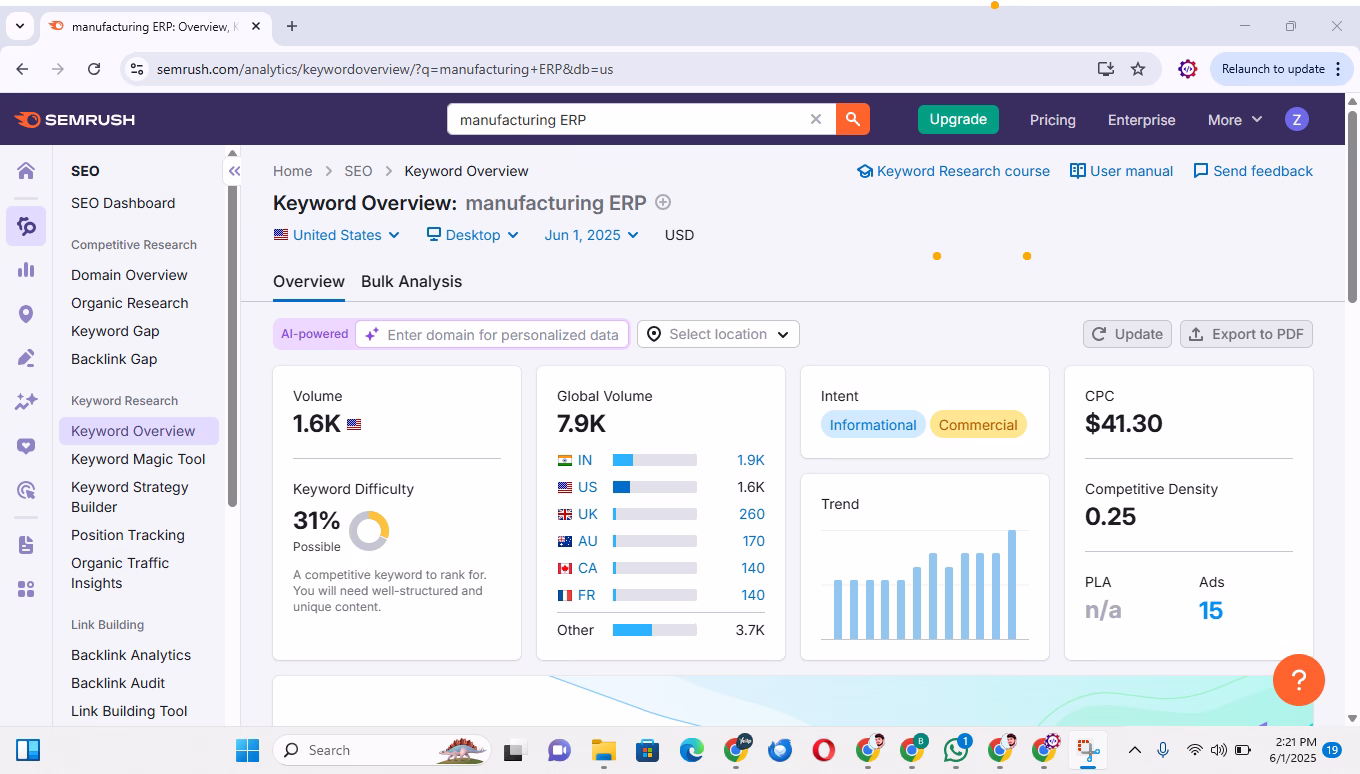Open Microsoft Edge from taskbar
The width and height of the screenshot is (1360, 774).
tap(692, 750)
